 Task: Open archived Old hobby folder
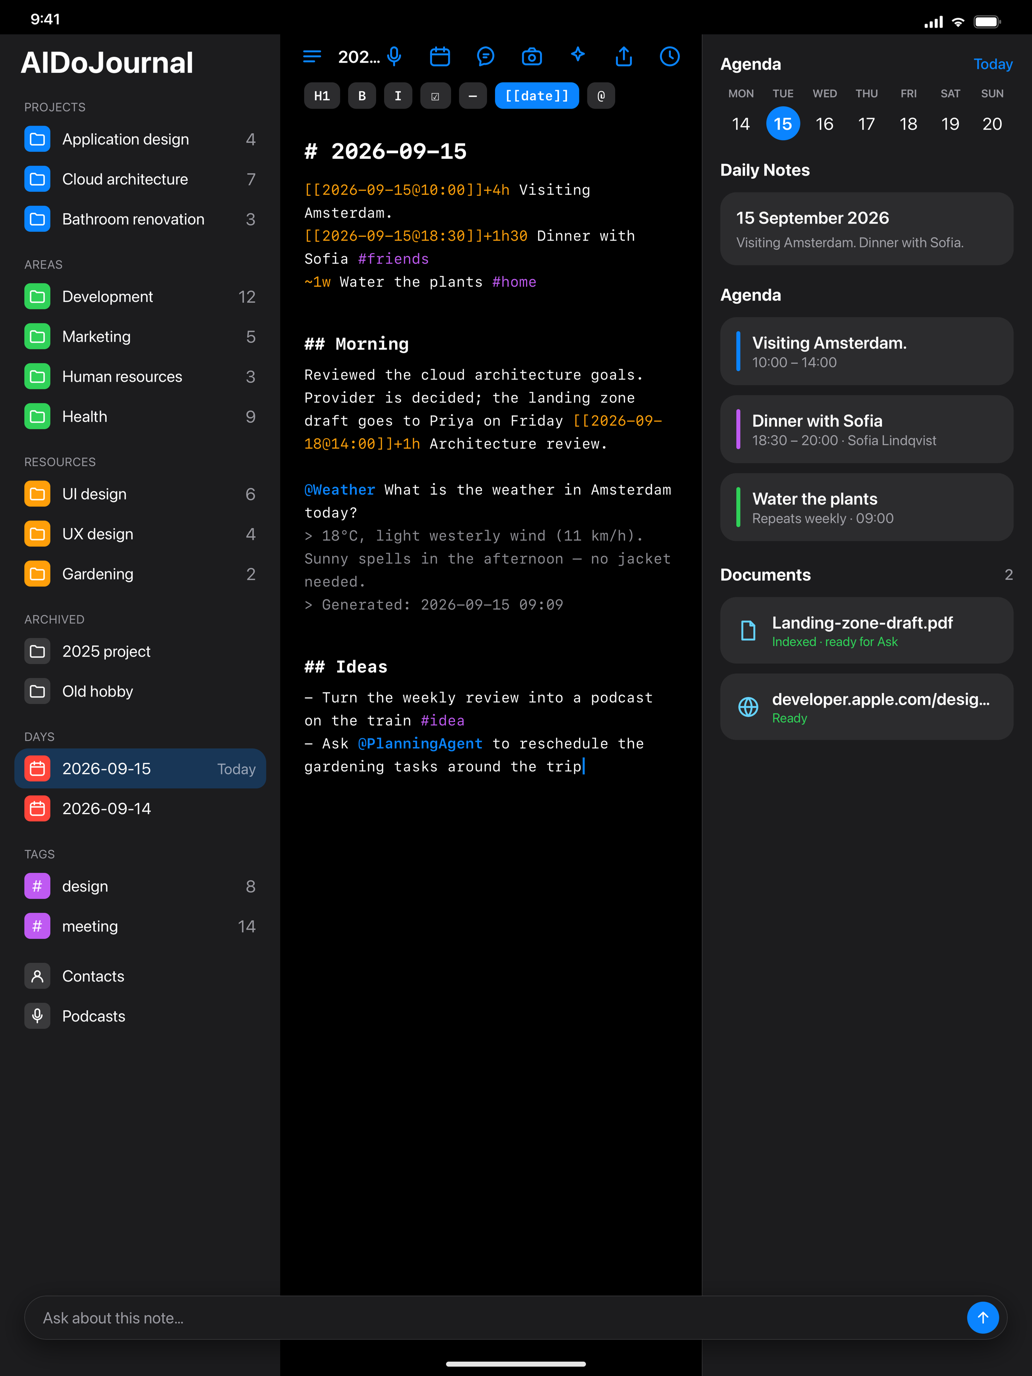coord(140,692)
